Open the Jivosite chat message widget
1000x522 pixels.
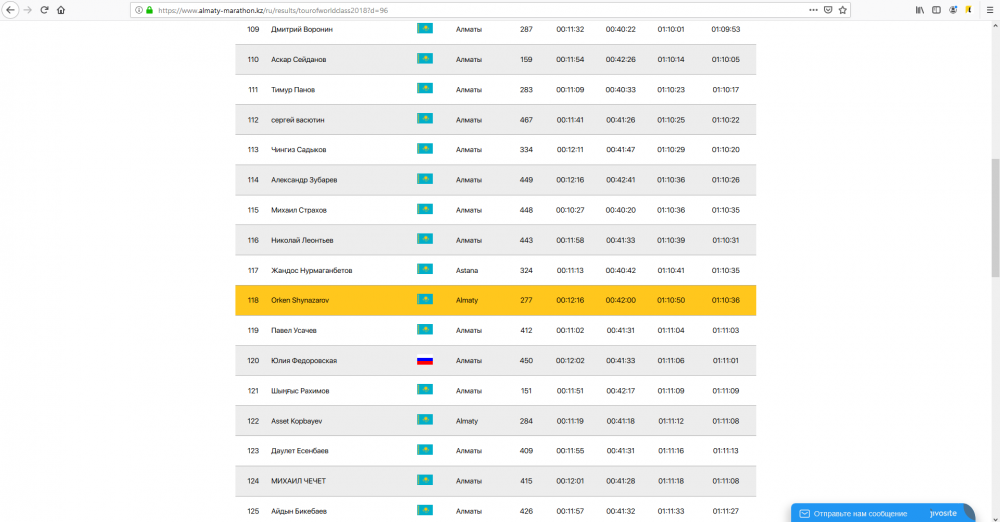[882, 513]
